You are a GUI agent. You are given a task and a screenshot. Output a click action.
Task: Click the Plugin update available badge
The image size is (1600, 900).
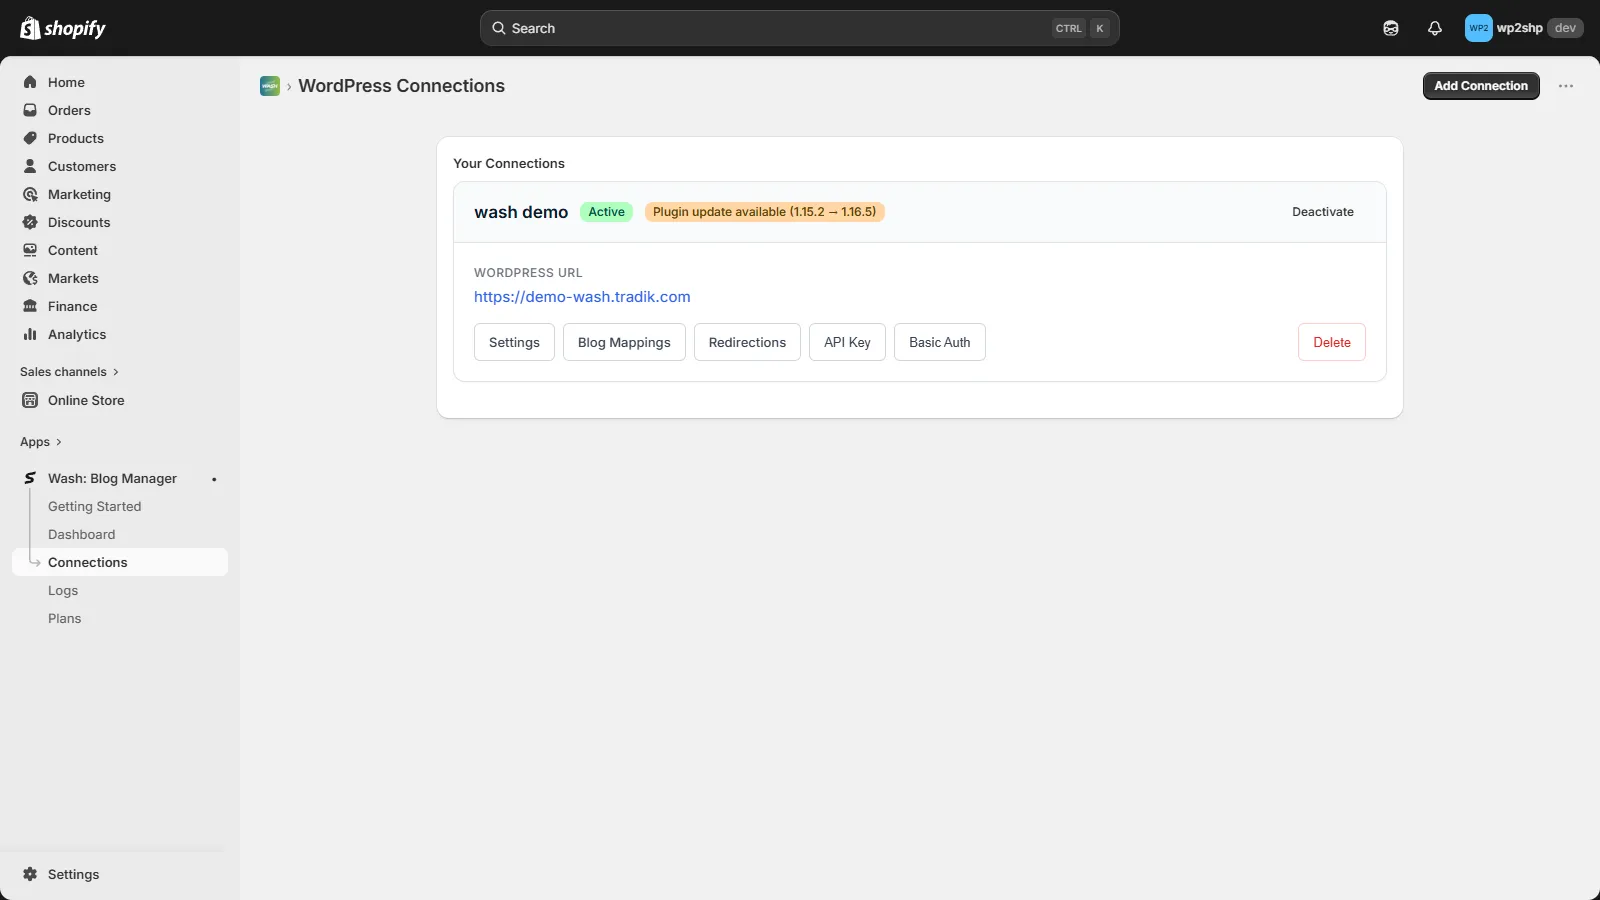coord(765,212)
